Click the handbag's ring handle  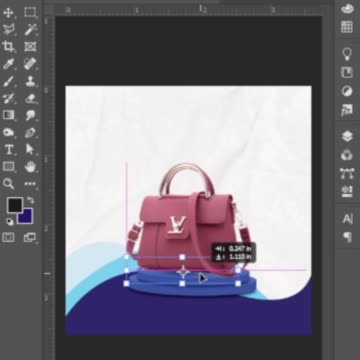point(186,180)
